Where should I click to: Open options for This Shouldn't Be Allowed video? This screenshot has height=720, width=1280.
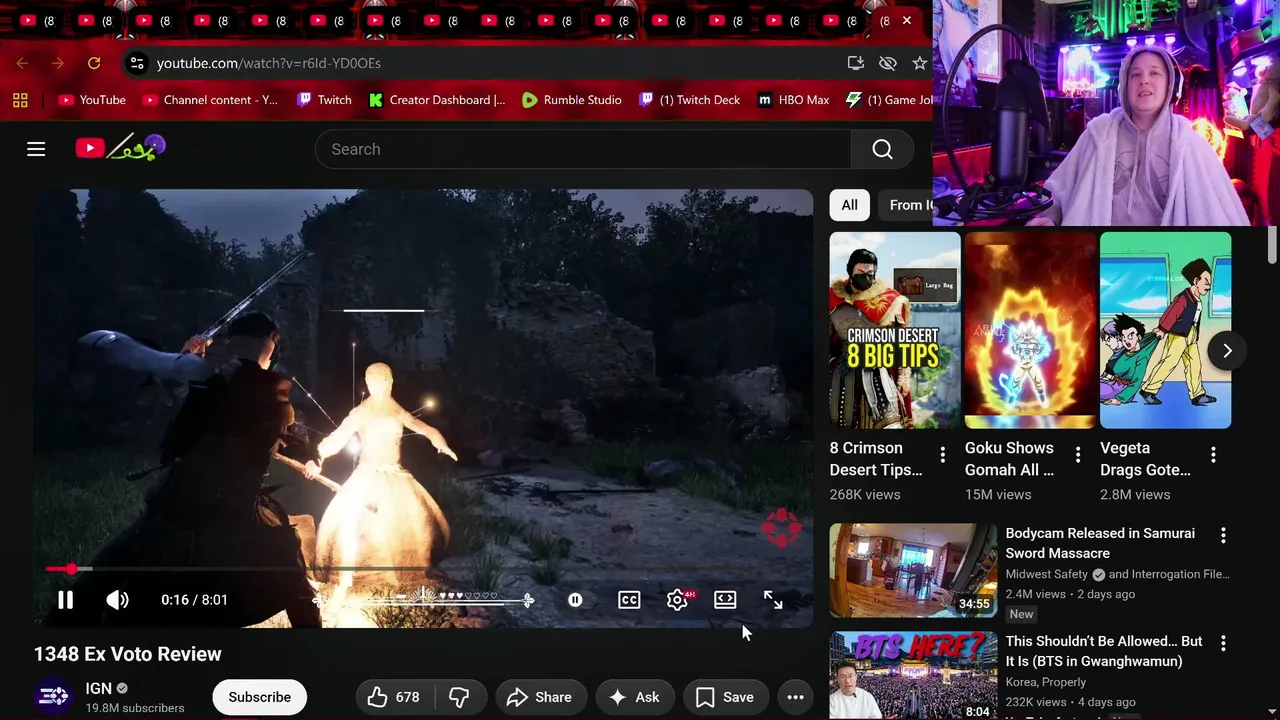1222,644
